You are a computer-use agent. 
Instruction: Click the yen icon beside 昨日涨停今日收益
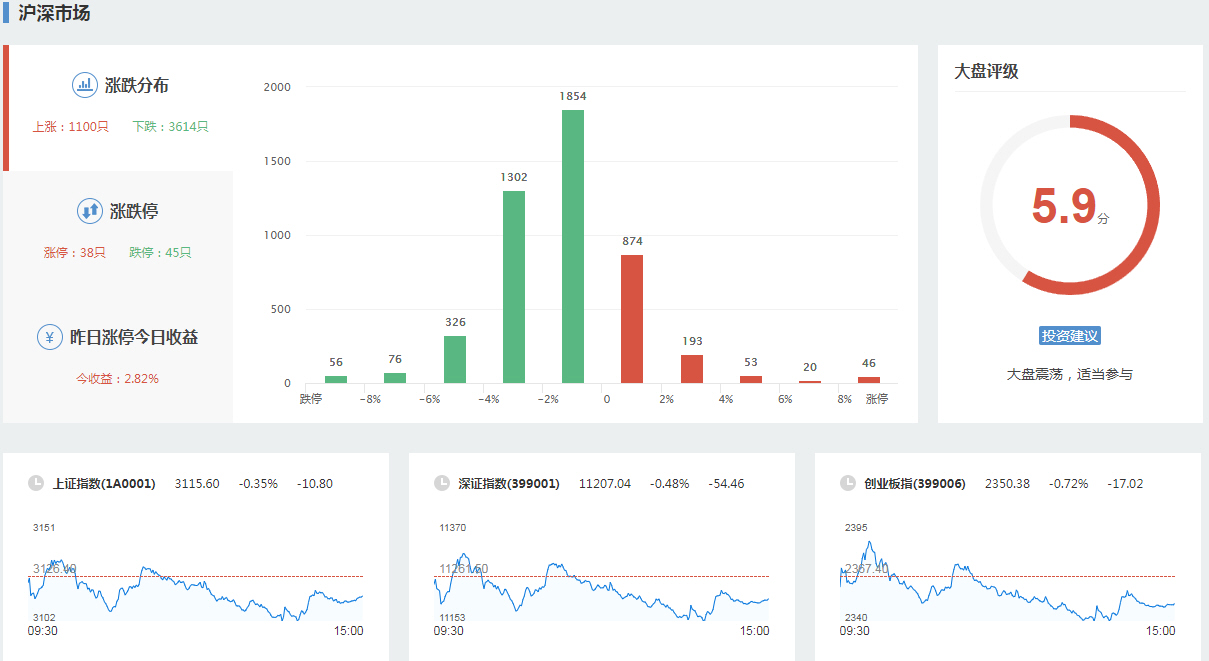pos(50,337)
